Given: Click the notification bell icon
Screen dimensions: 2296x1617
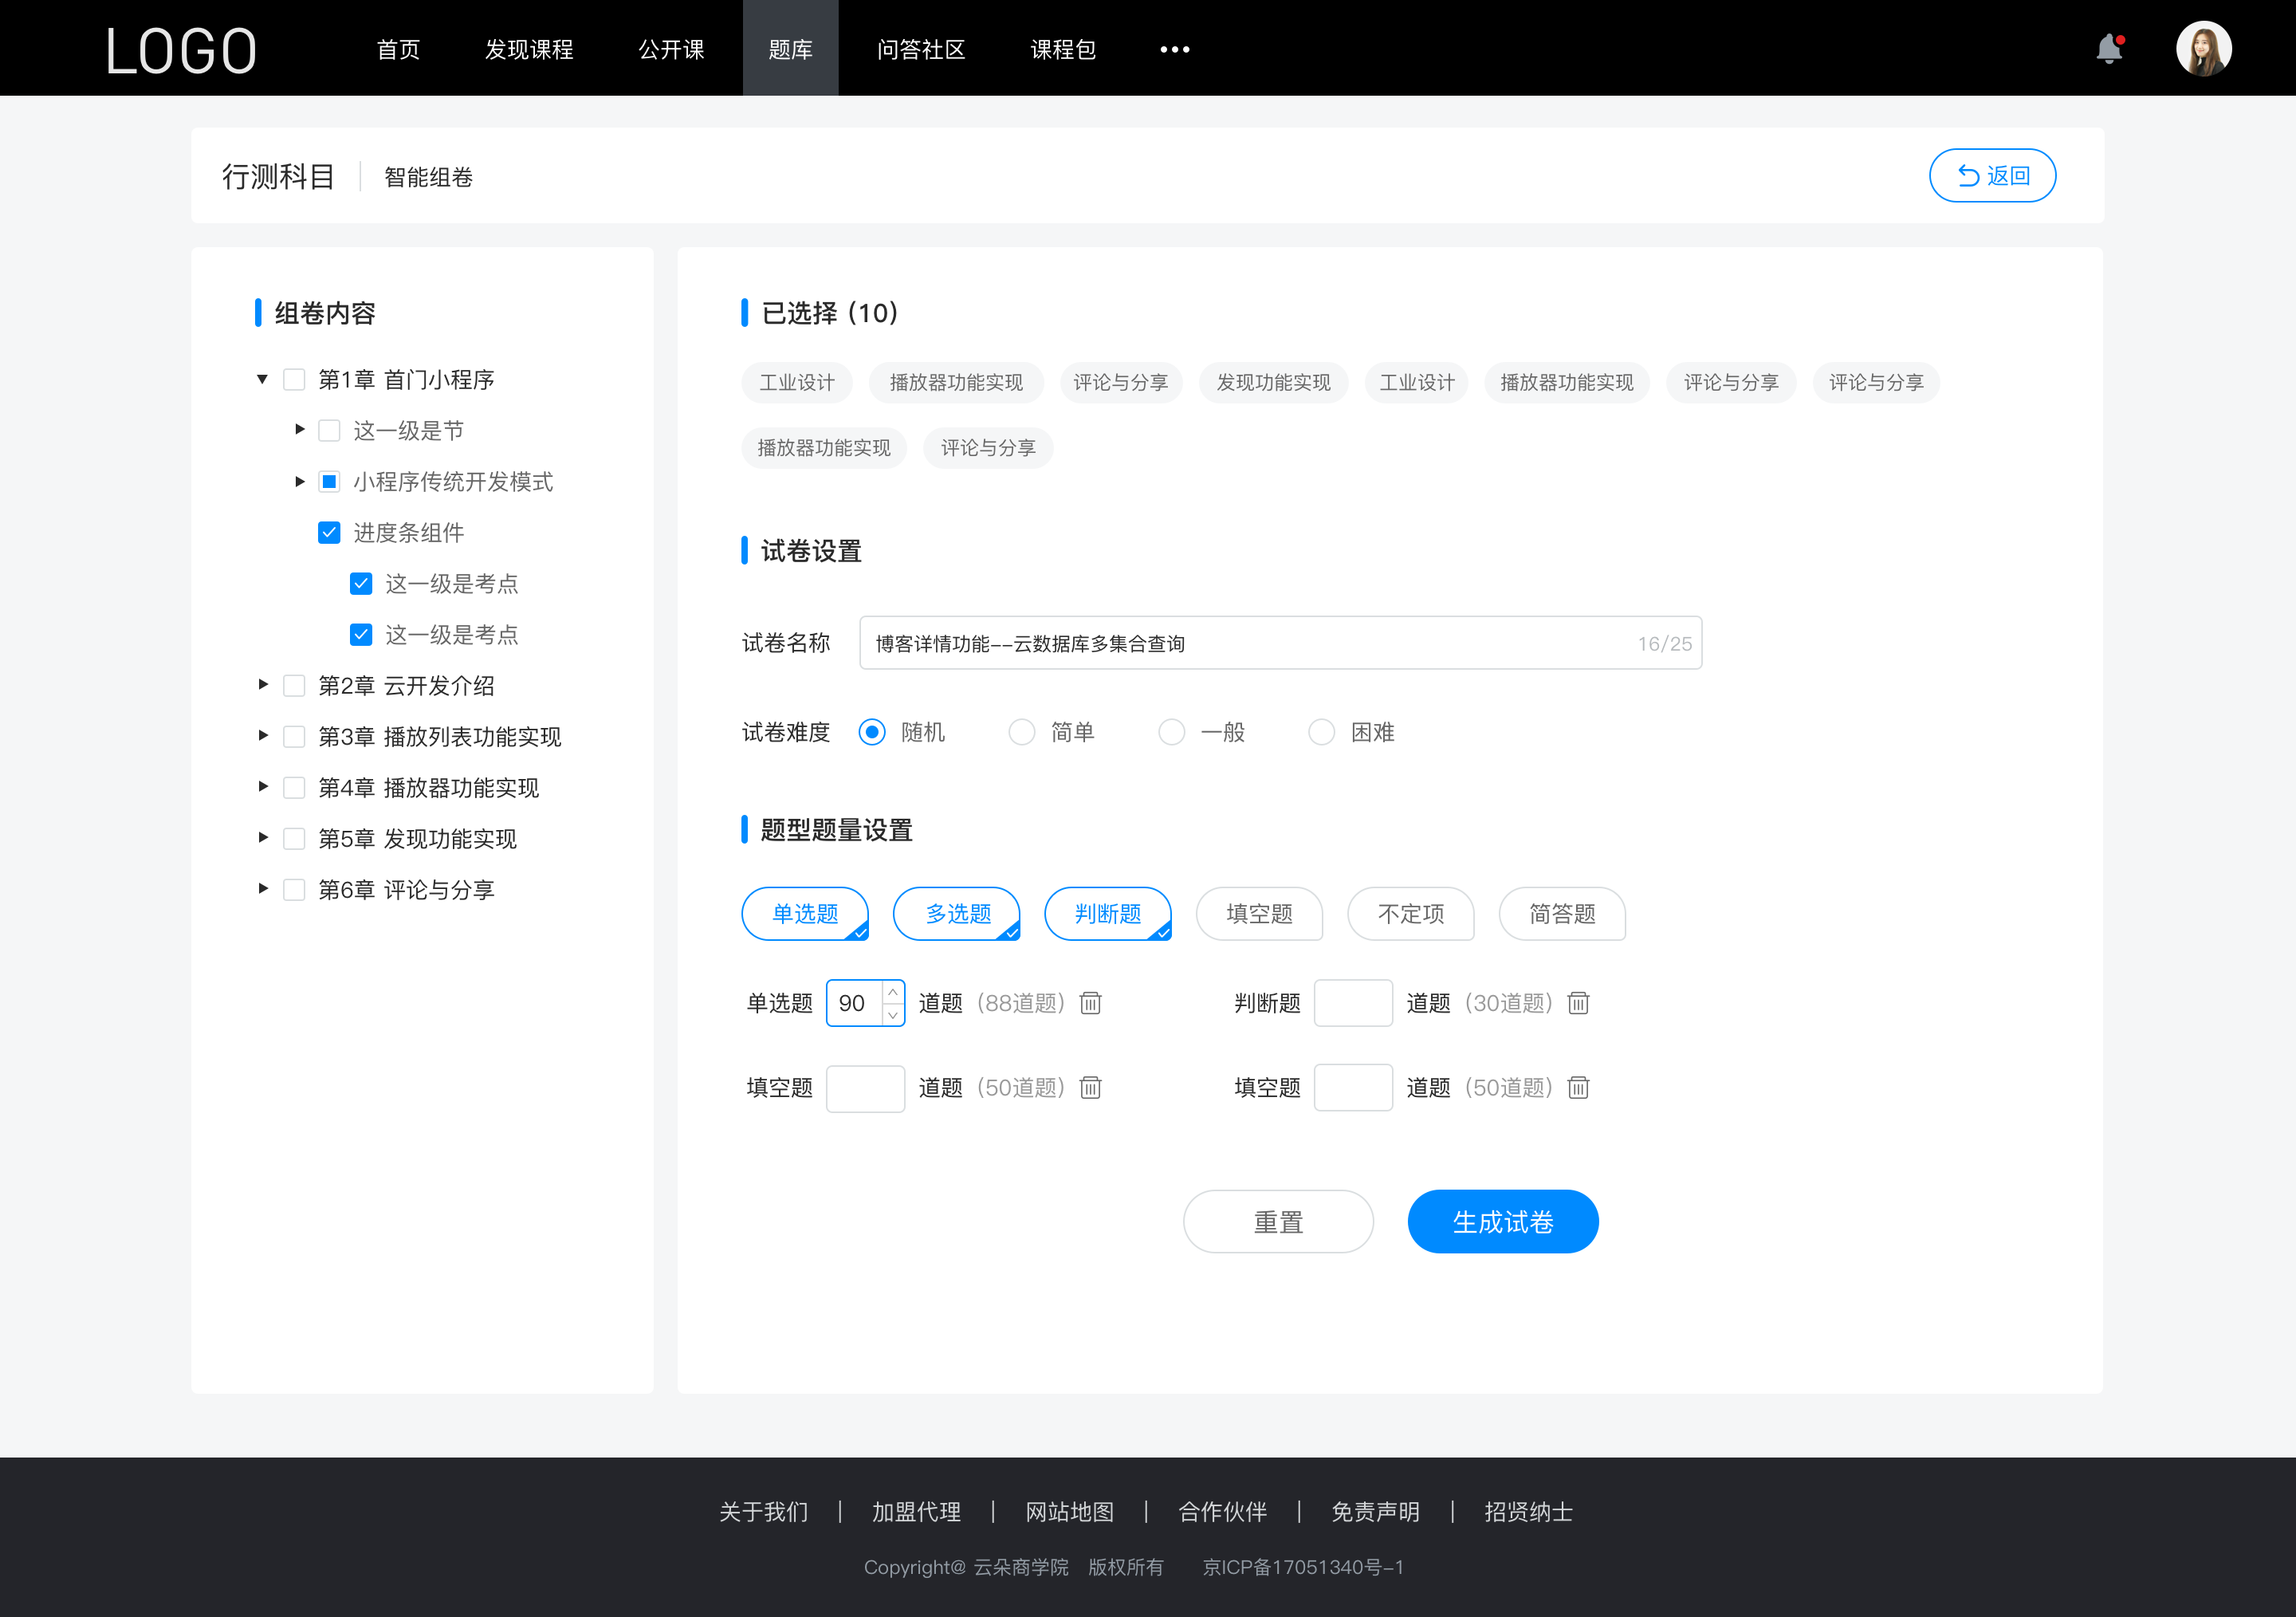Looking at the screenshot, I should point(2113,47).
